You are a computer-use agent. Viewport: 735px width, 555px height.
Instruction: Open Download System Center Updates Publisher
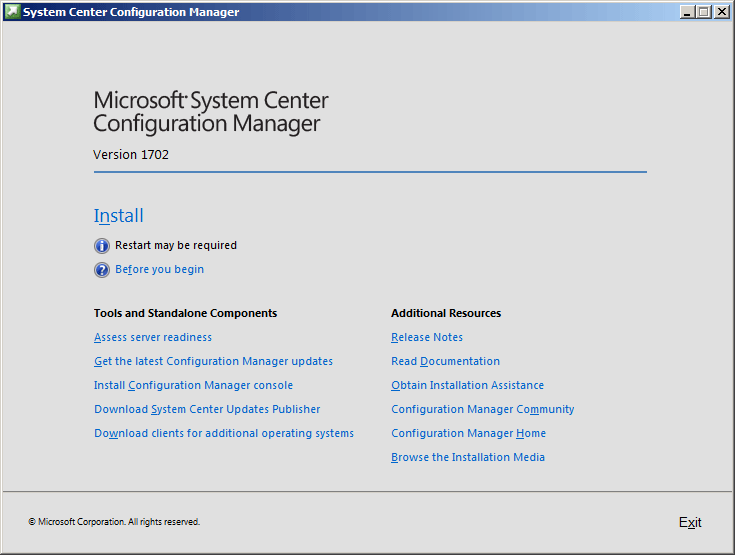coord(207,409)
